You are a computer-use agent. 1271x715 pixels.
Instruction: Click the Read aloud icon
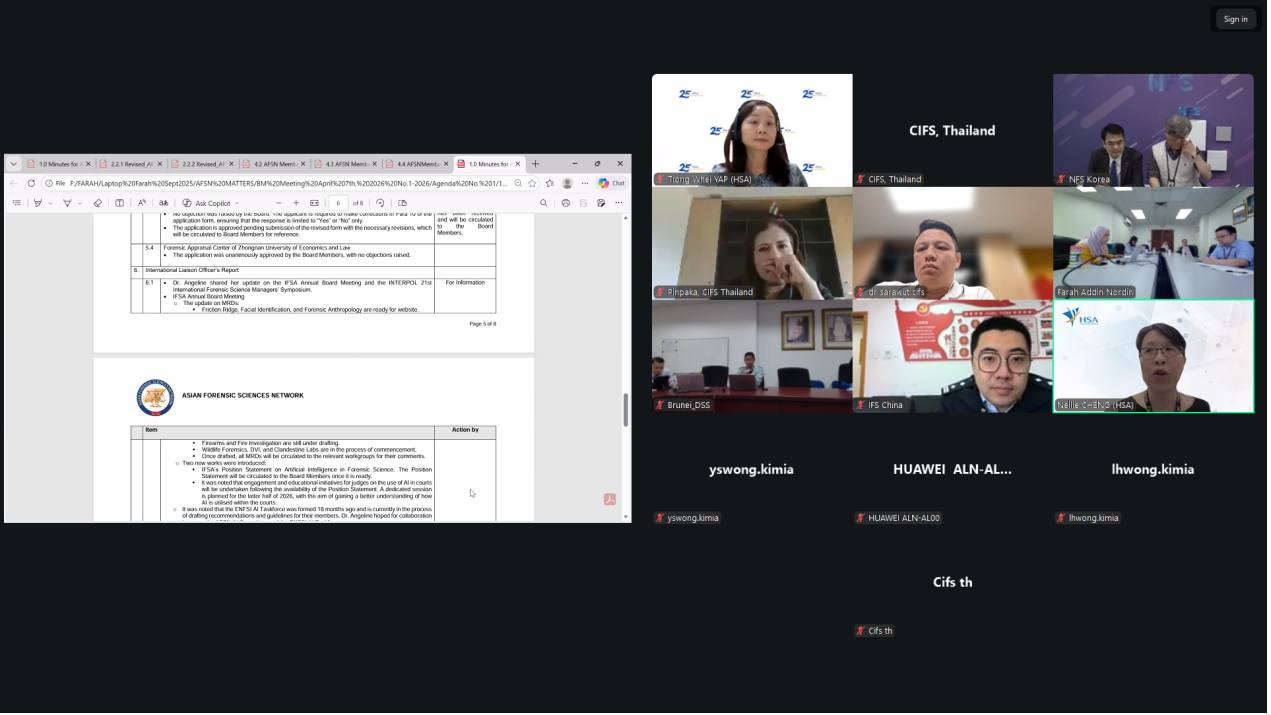tap(141, 203)
